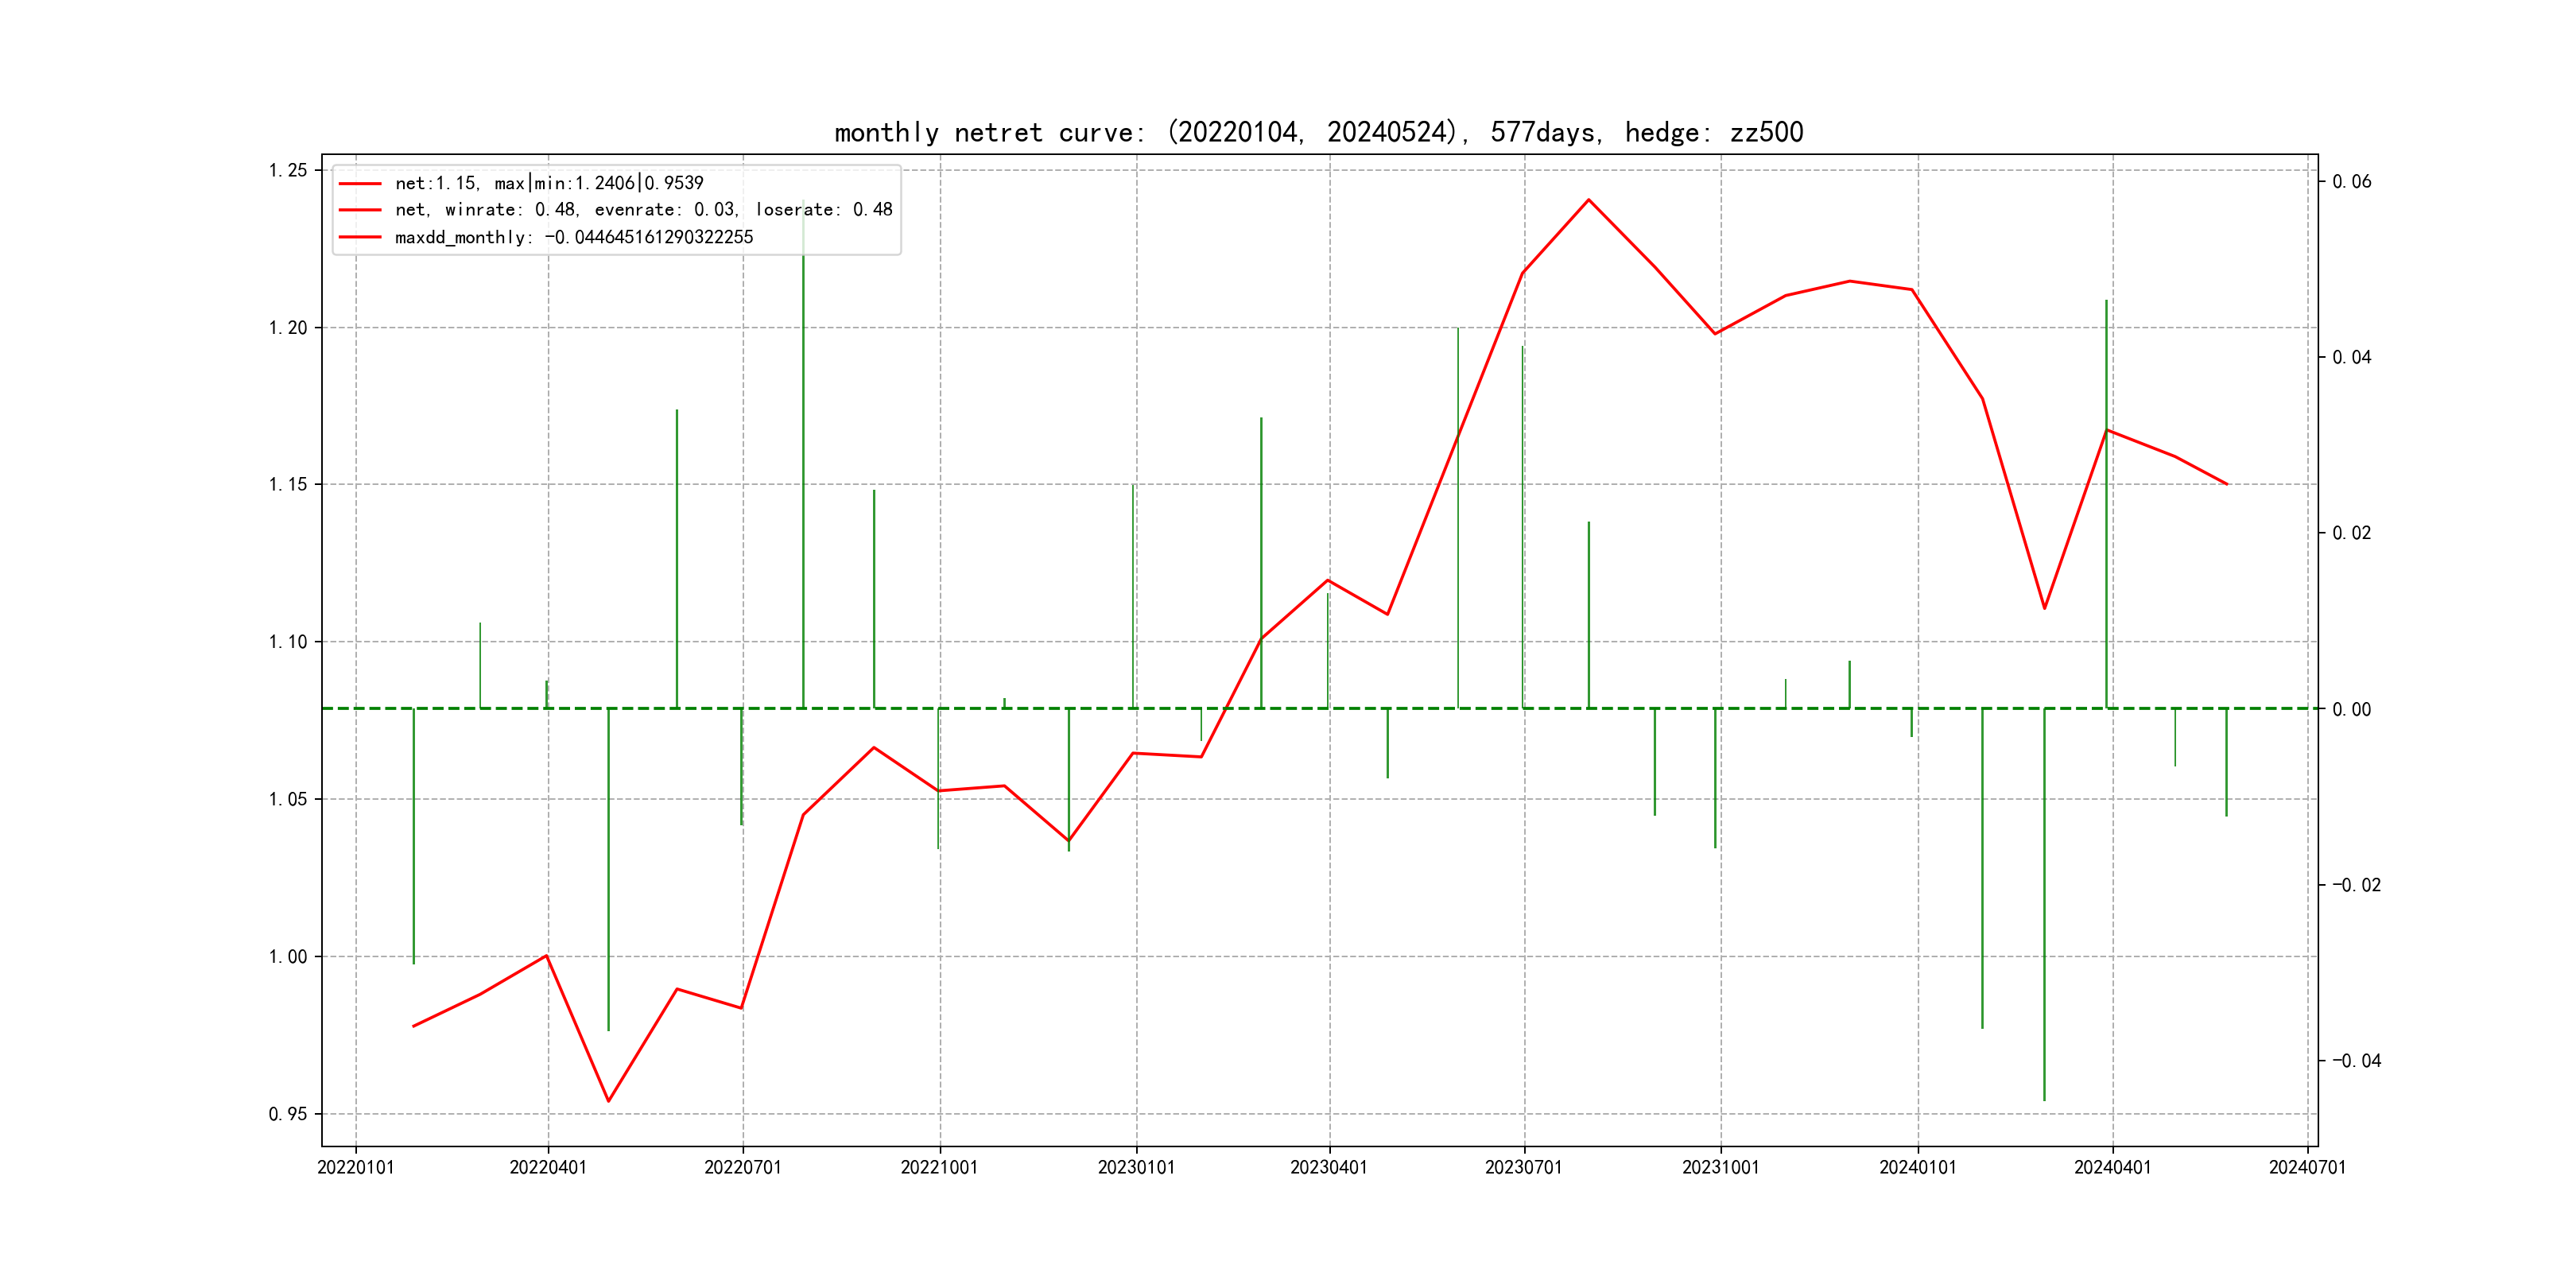Click the first legend entry's red line swatch
2576x1288 pixels.
point(360,184)
